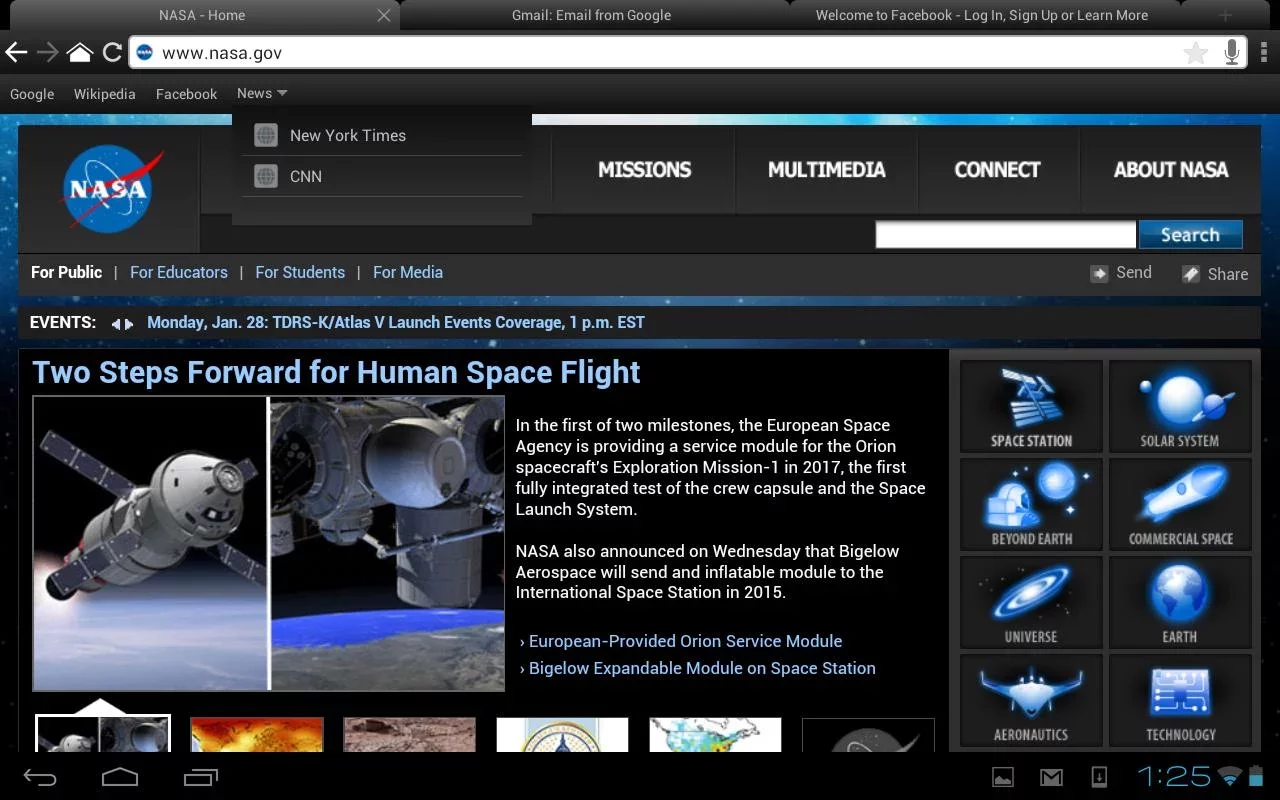This screenshot has height=800, width=1280.
Task: Open the Facebook bookmark
Action: [x=186, y=94]
